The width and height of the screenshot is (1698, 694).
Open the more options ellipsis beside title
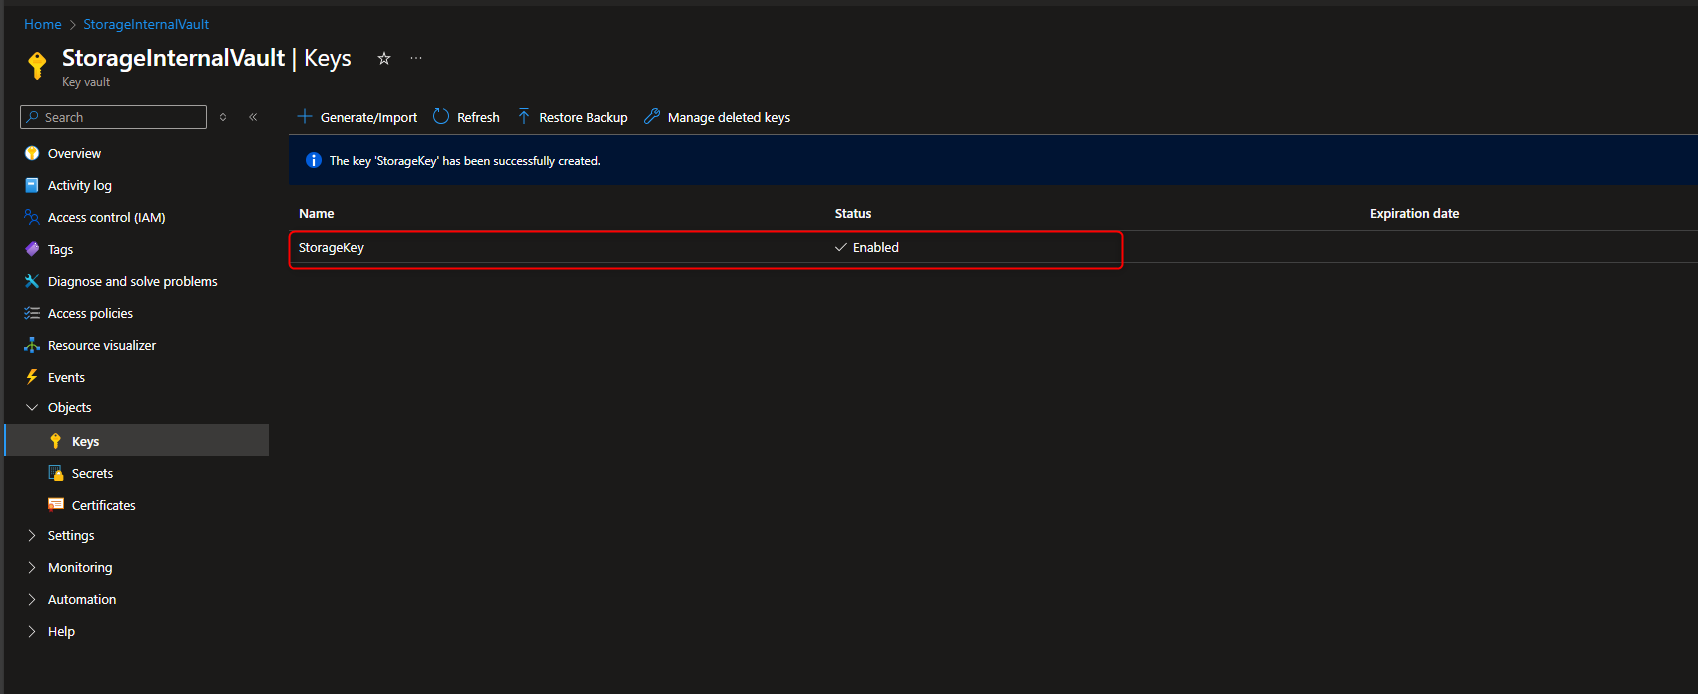point(416,58)
